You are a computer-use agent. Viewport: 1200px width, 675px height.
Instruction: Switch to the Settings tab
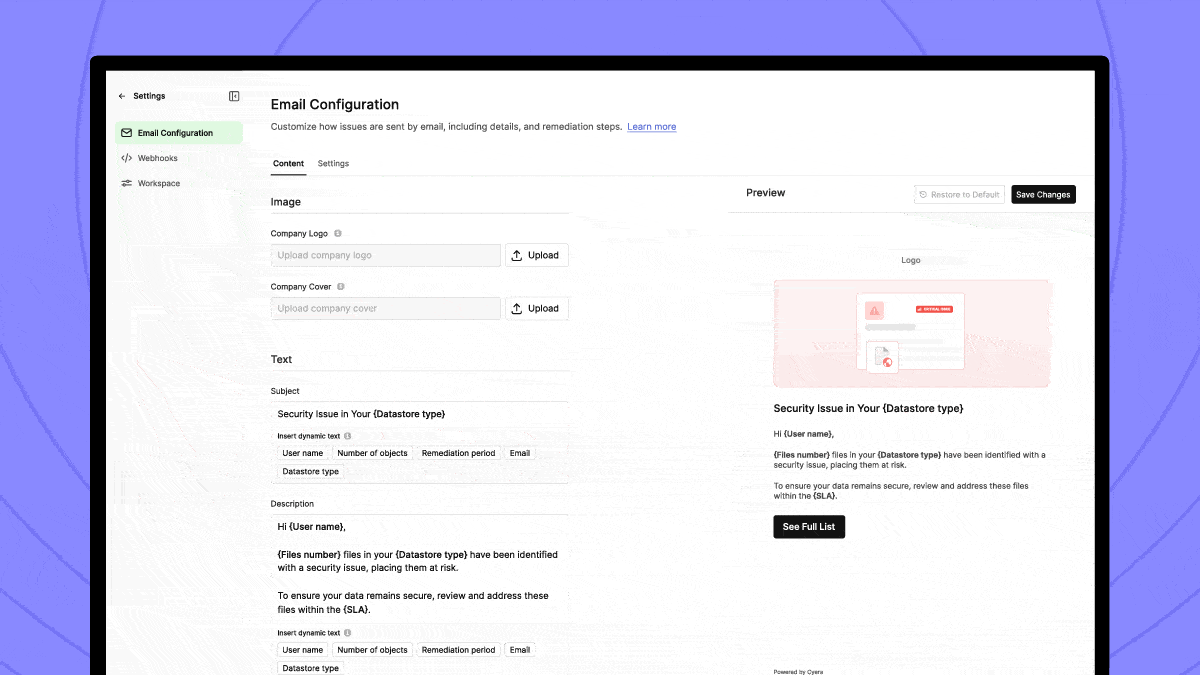[x=333, y=163]
